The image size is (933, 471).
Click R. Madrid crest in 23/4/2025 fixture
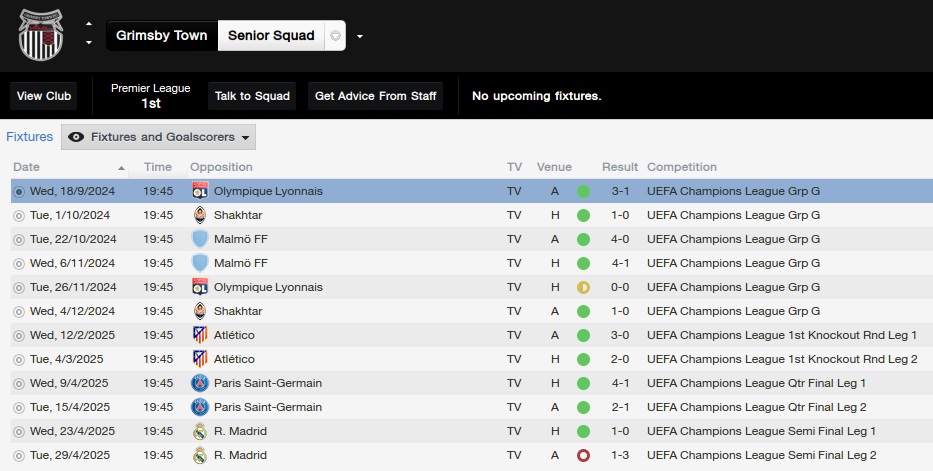click(200, 431)
